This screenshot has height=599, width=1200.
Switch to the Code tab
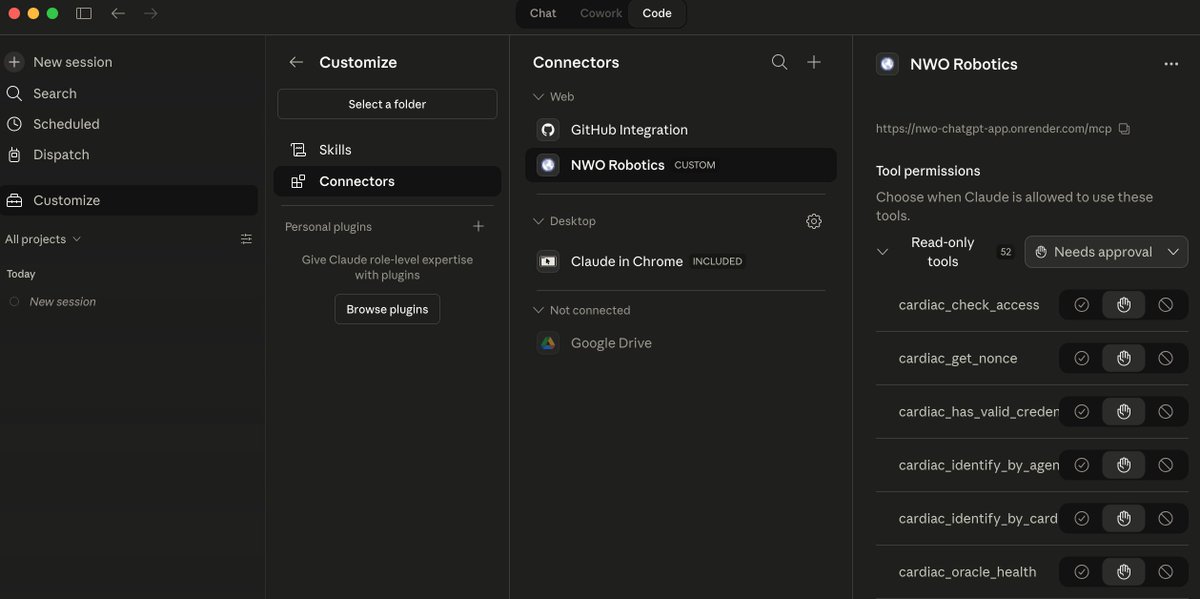[657, 13]
